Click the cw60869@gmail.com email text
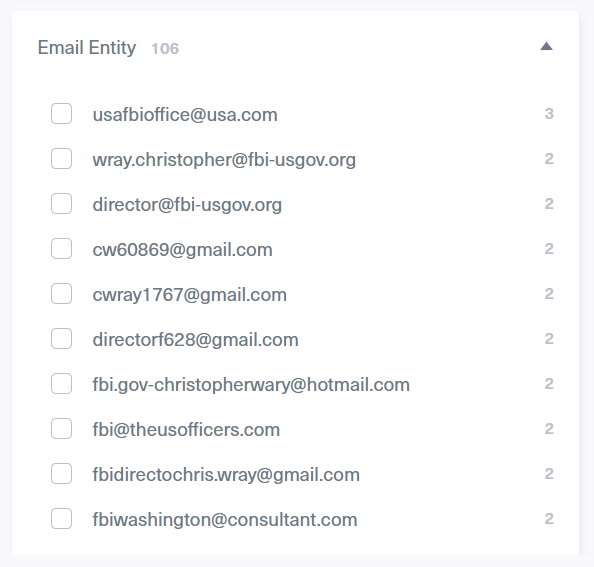The width and height of the screenshot is (594, 567). tap(183, 250)
